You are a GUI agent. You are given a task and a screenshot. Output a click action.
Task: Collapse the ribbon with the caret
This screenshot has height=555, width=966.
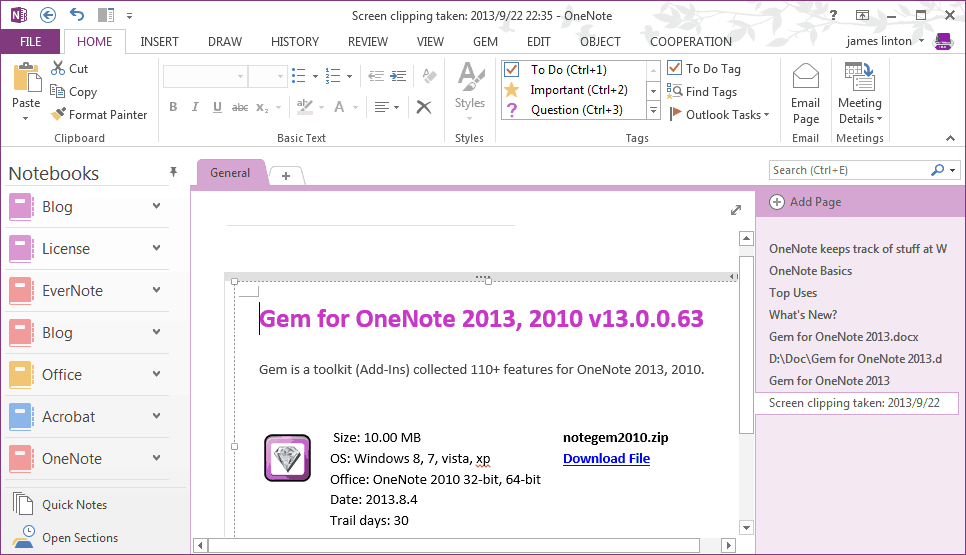point(951,139)
